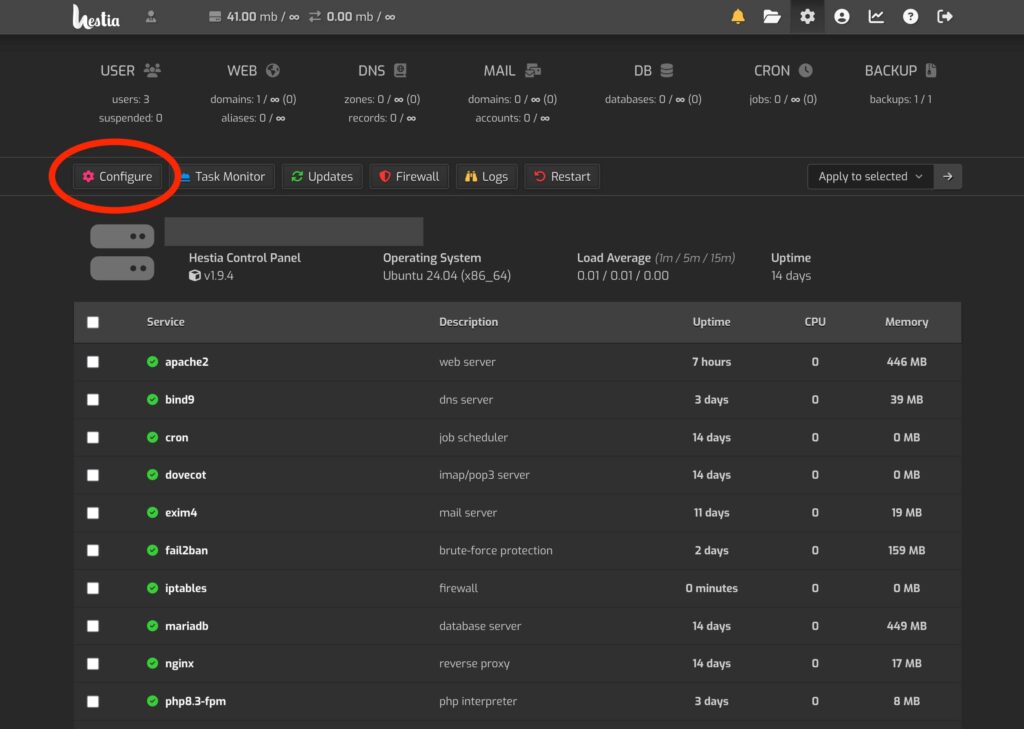Screen dimensions: 1024x729
Task: View the server Logs
Action: (487, 176)
